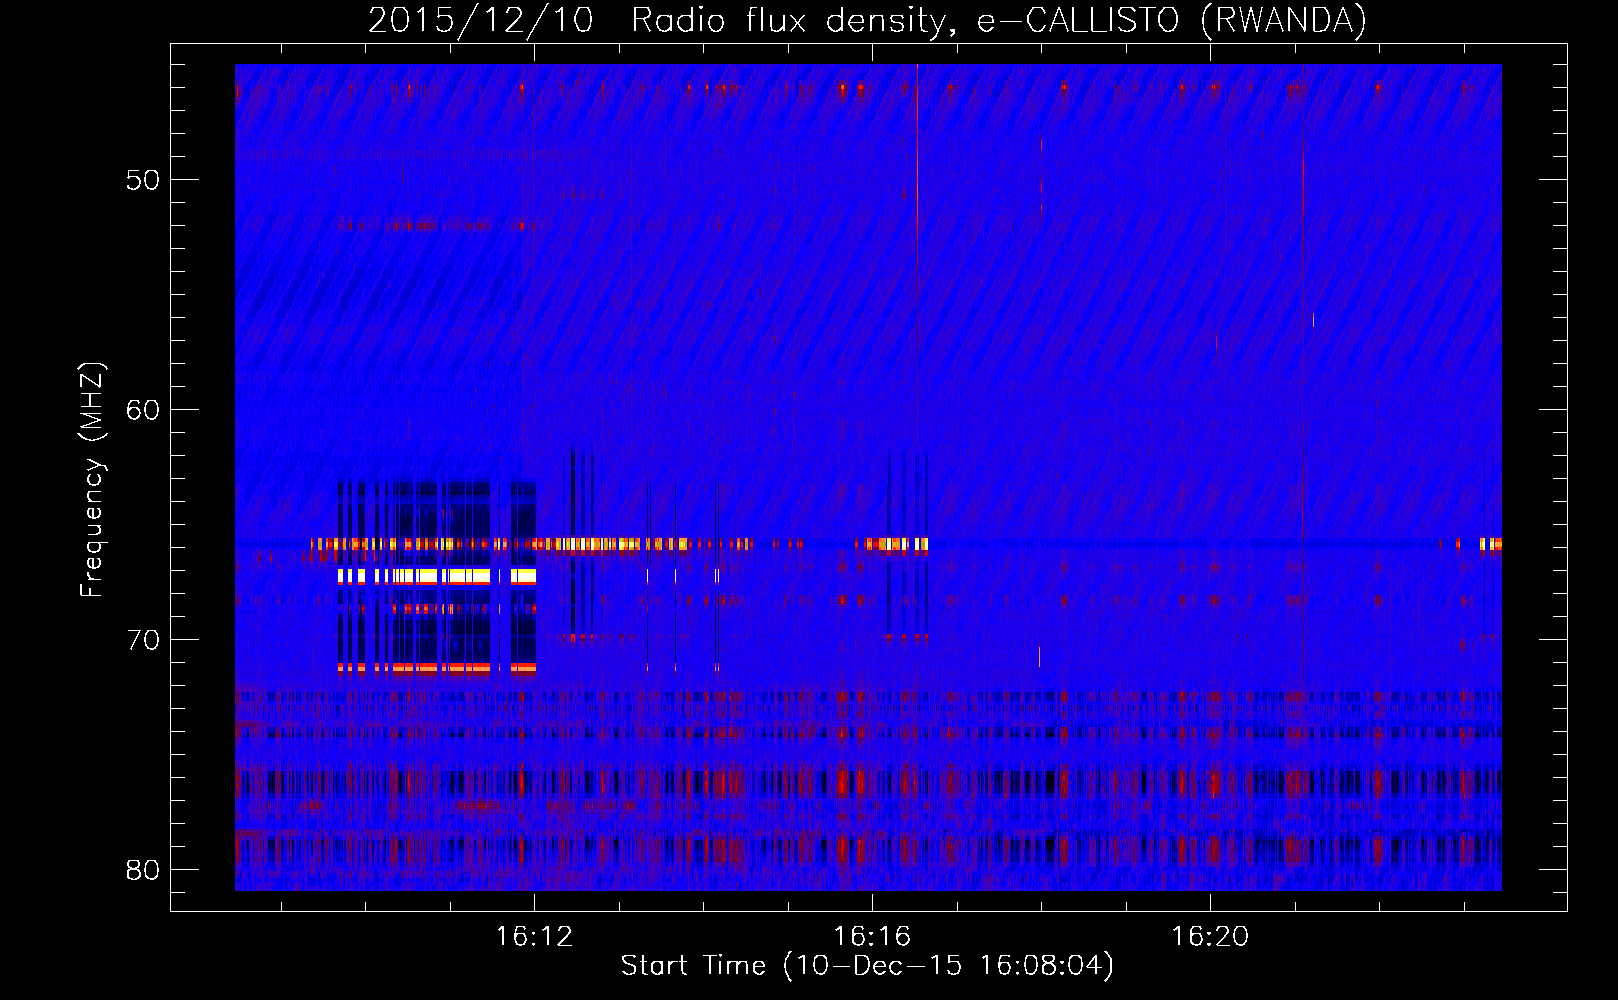Viewport: 1618px width, 1000px height.
Task: Click the '16:16' time tick label
Action: point(872,936)
